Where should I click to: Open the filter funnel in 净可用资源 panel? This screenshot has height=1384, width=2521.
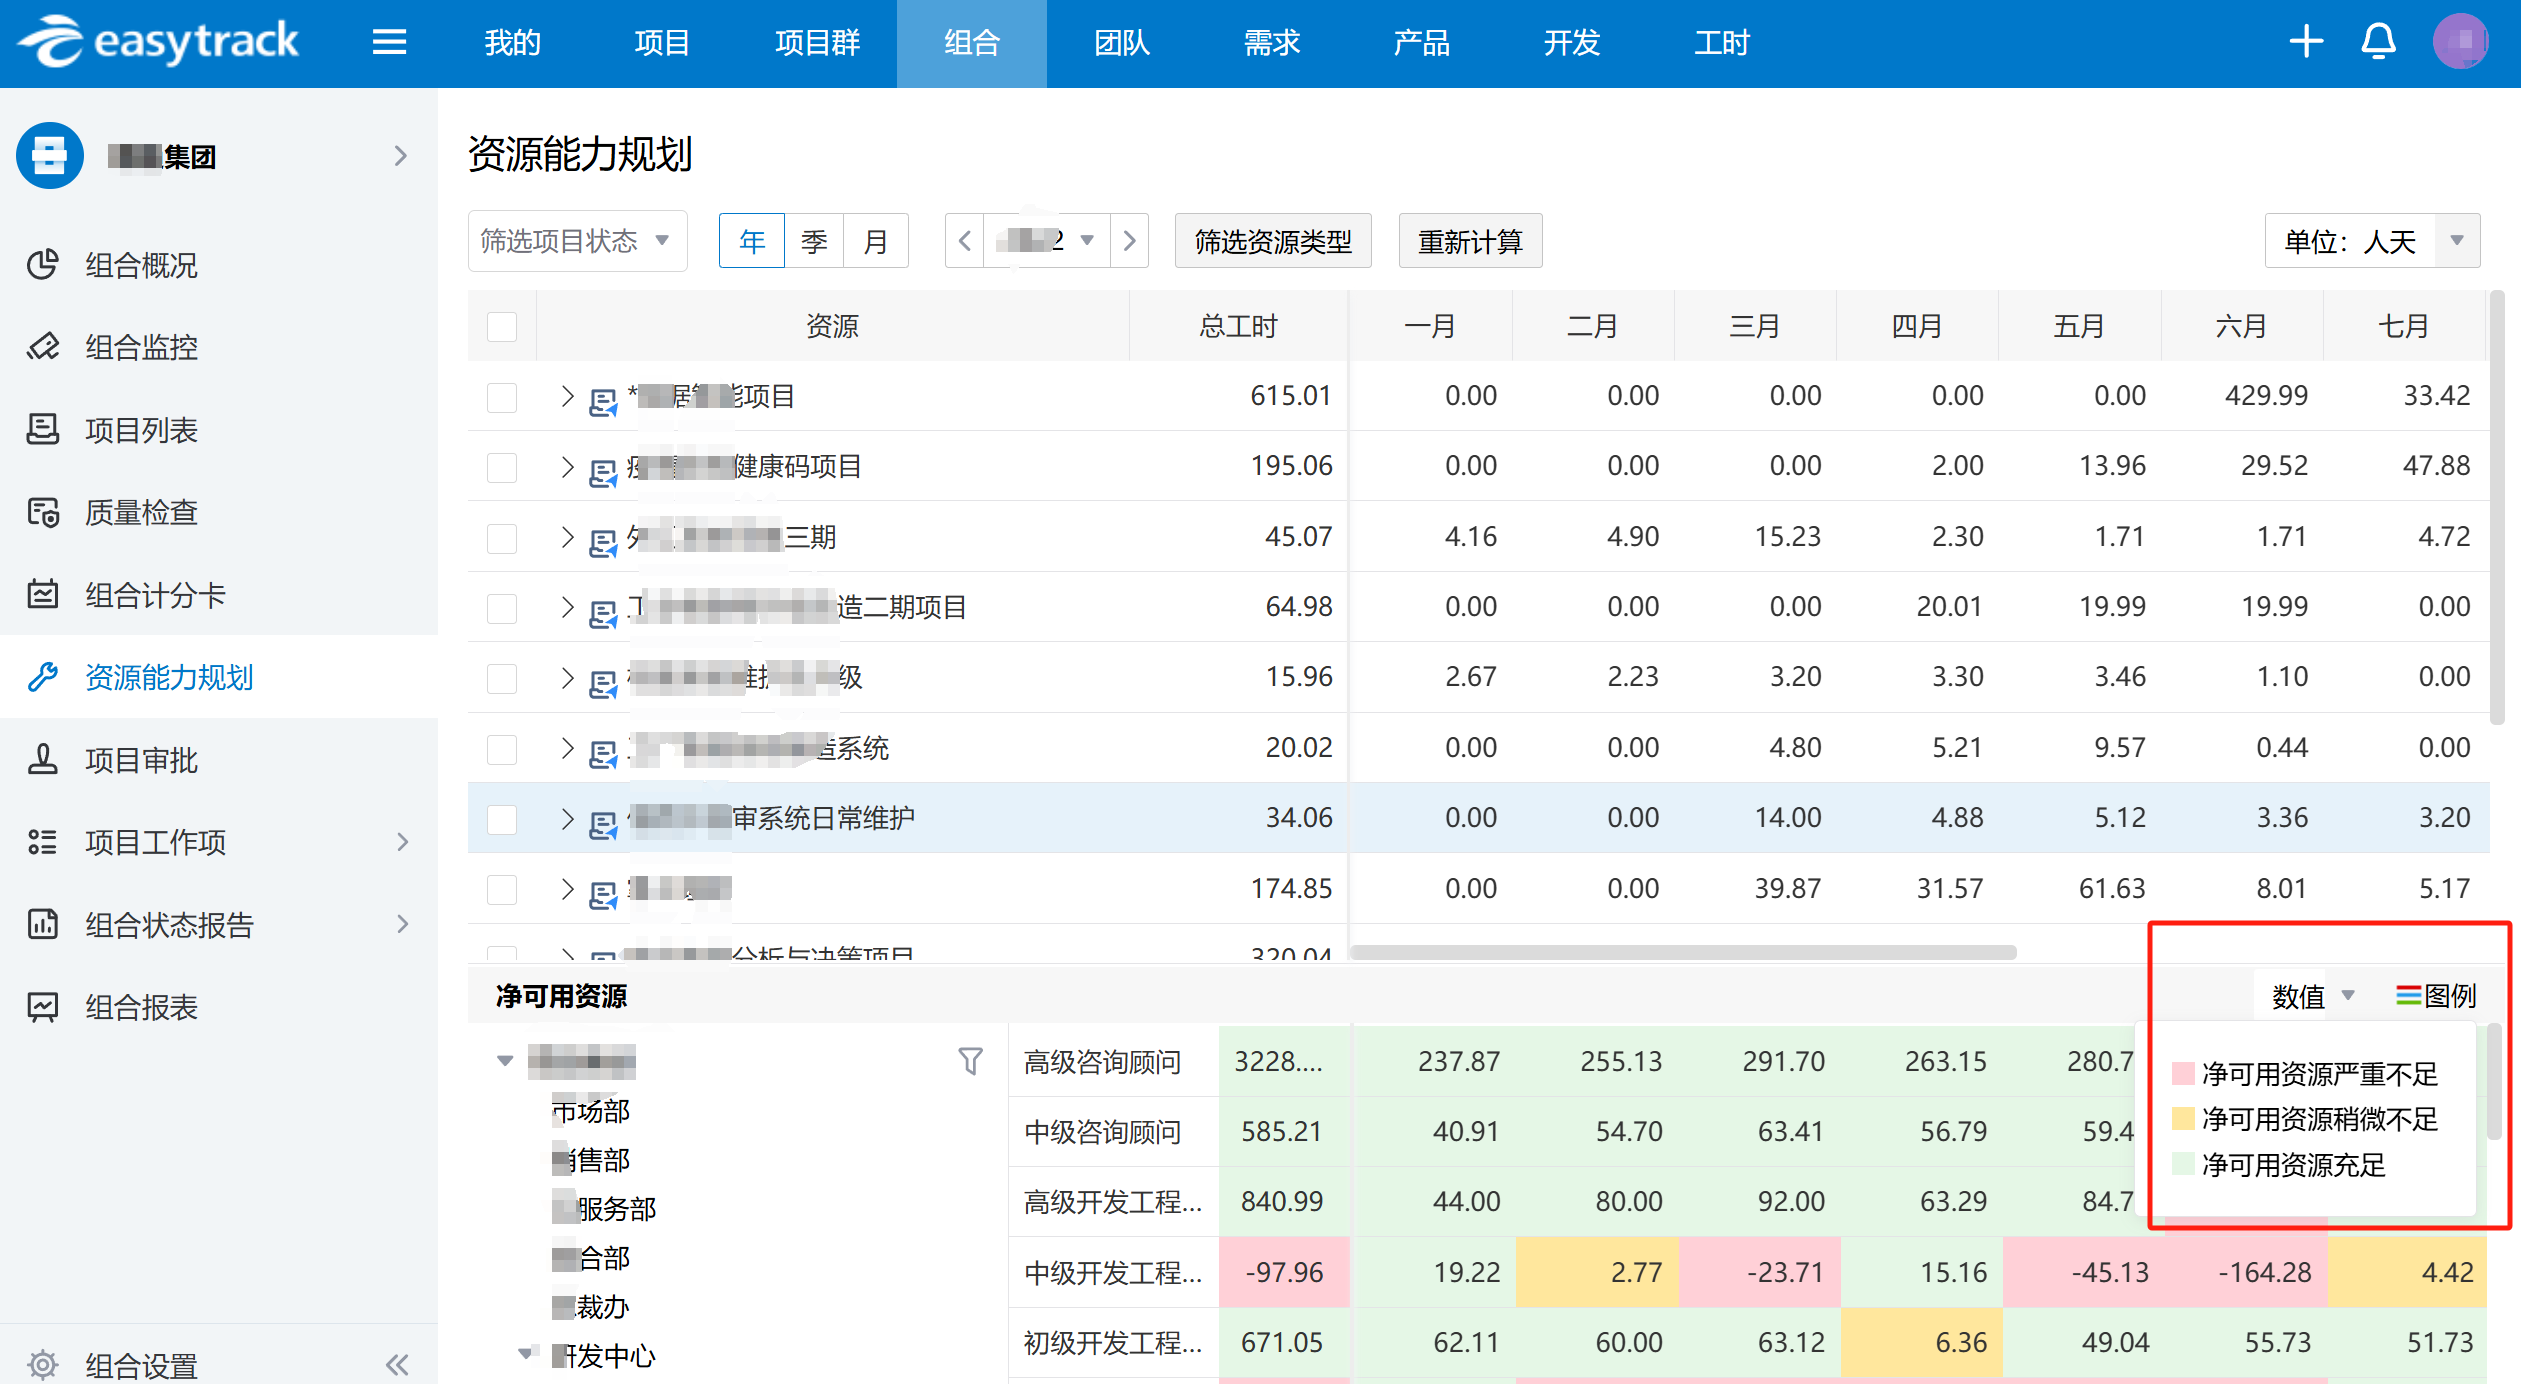969,1061
